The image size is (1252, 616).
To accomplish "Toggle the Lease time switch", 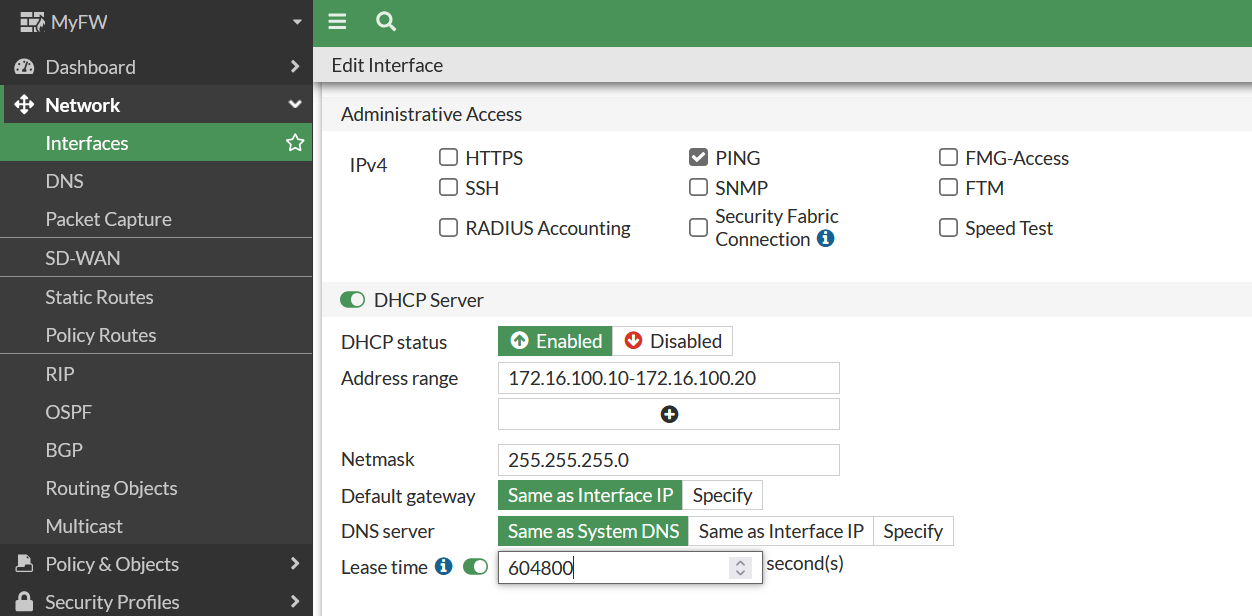I will [475, 567].
